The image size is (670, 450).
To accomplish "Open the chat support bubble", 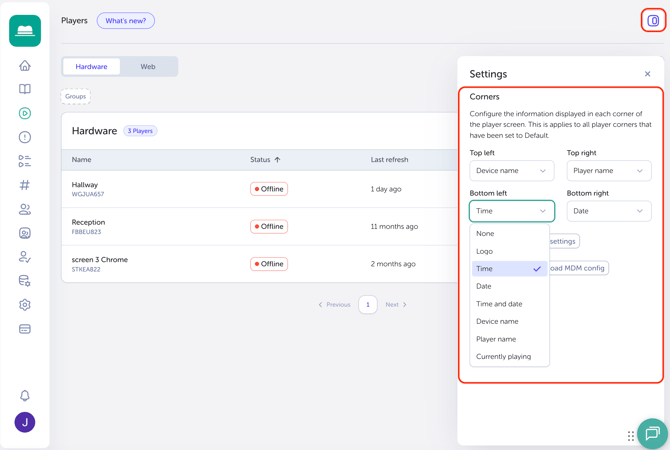I will tap(652, 434).
